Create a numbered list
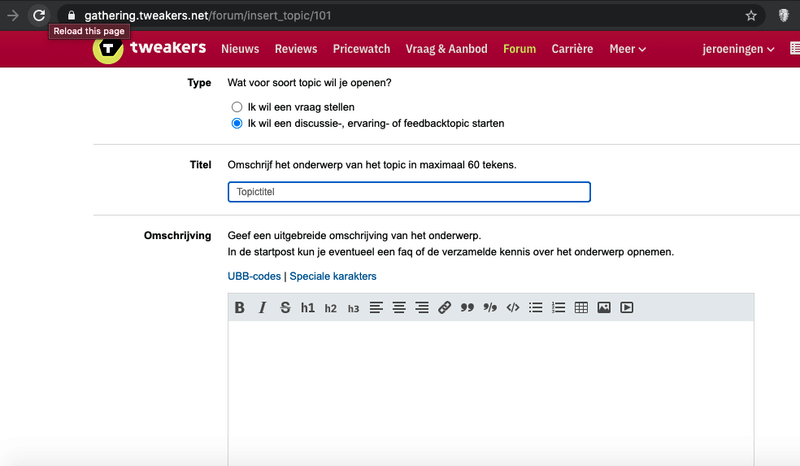Image resolution: width=800 pixels, height=466 pixels. [558, 307]
